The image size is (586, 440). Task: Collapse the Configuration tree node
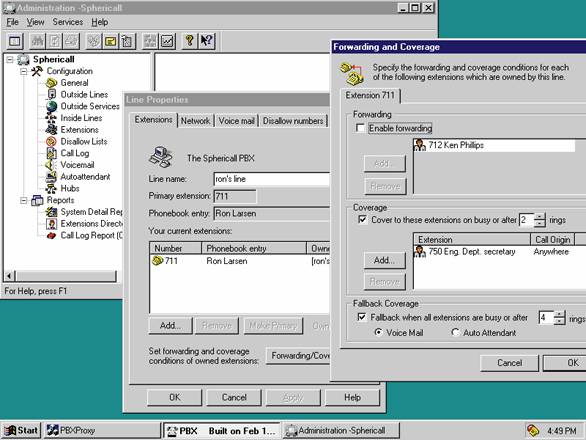pos(24,71)
